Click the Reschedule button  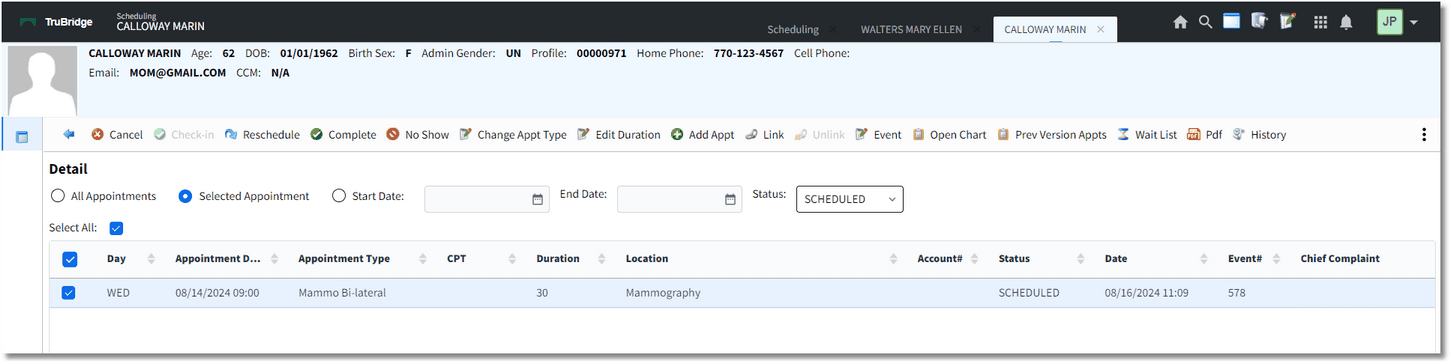click(x=262, y=135)
